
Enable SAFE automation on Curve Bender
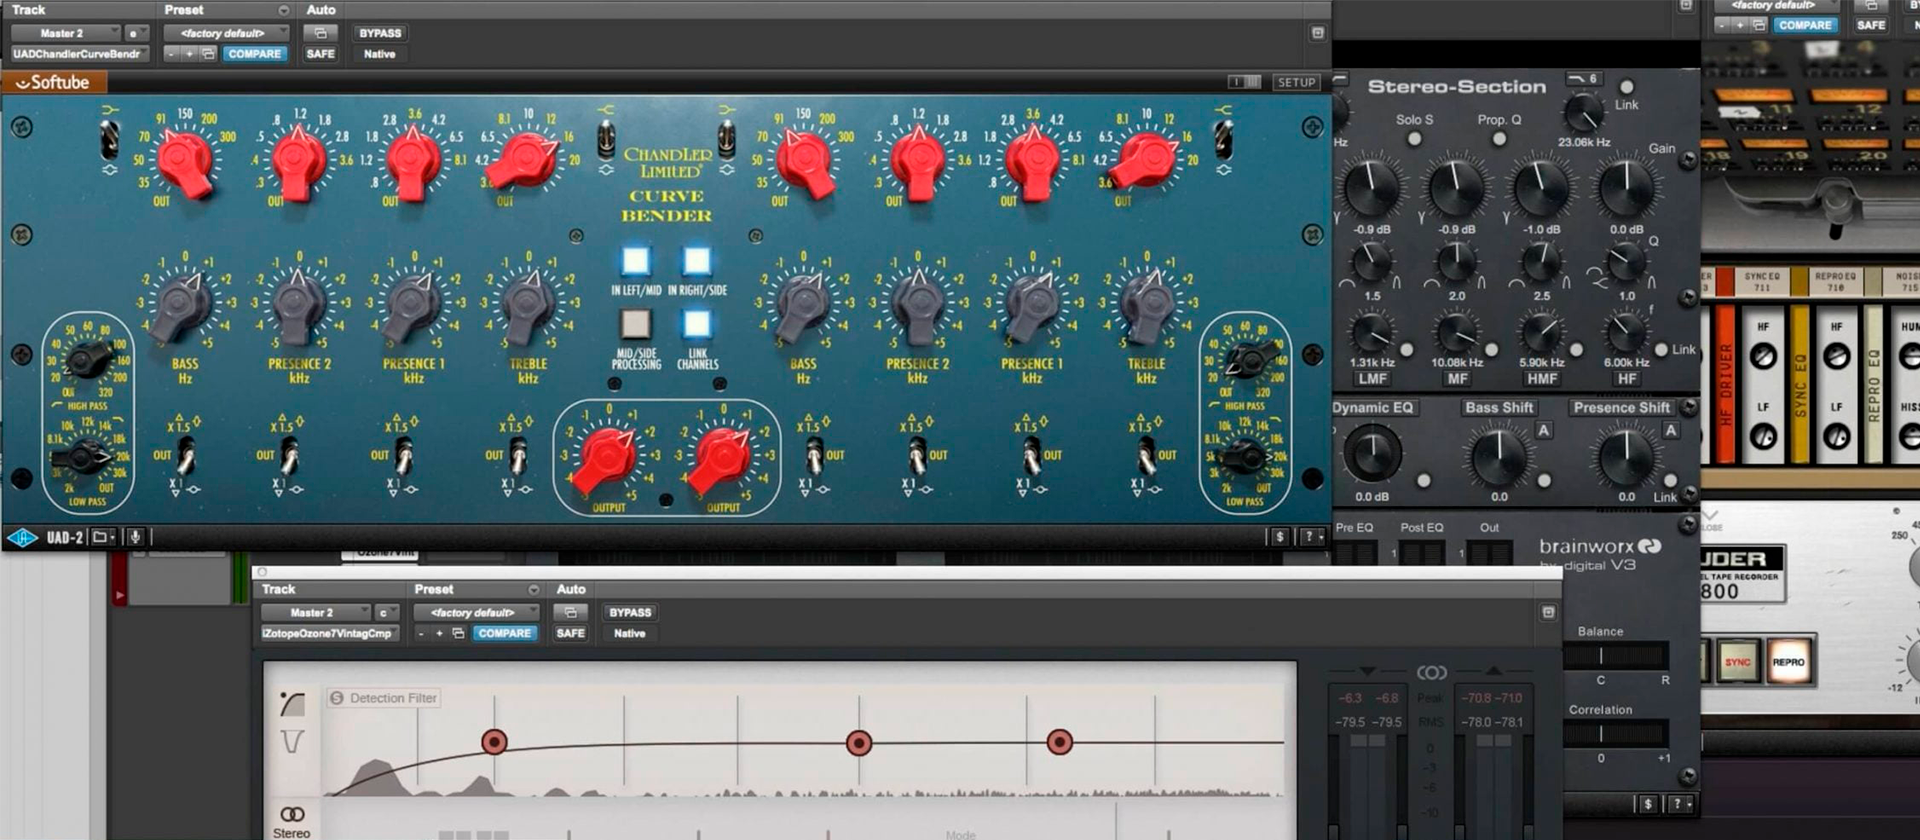coord(320,54)
